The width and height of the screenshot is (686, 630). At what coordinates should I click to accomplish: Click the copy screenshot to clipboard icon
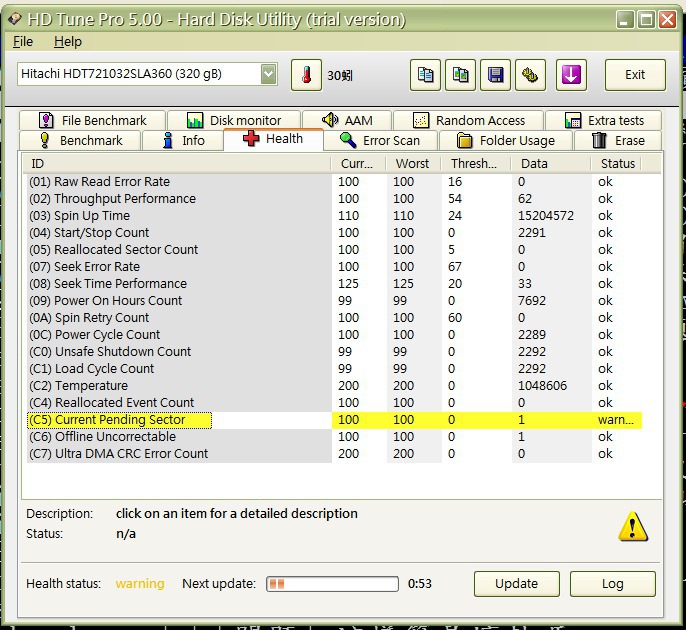[x=460, y=75]
